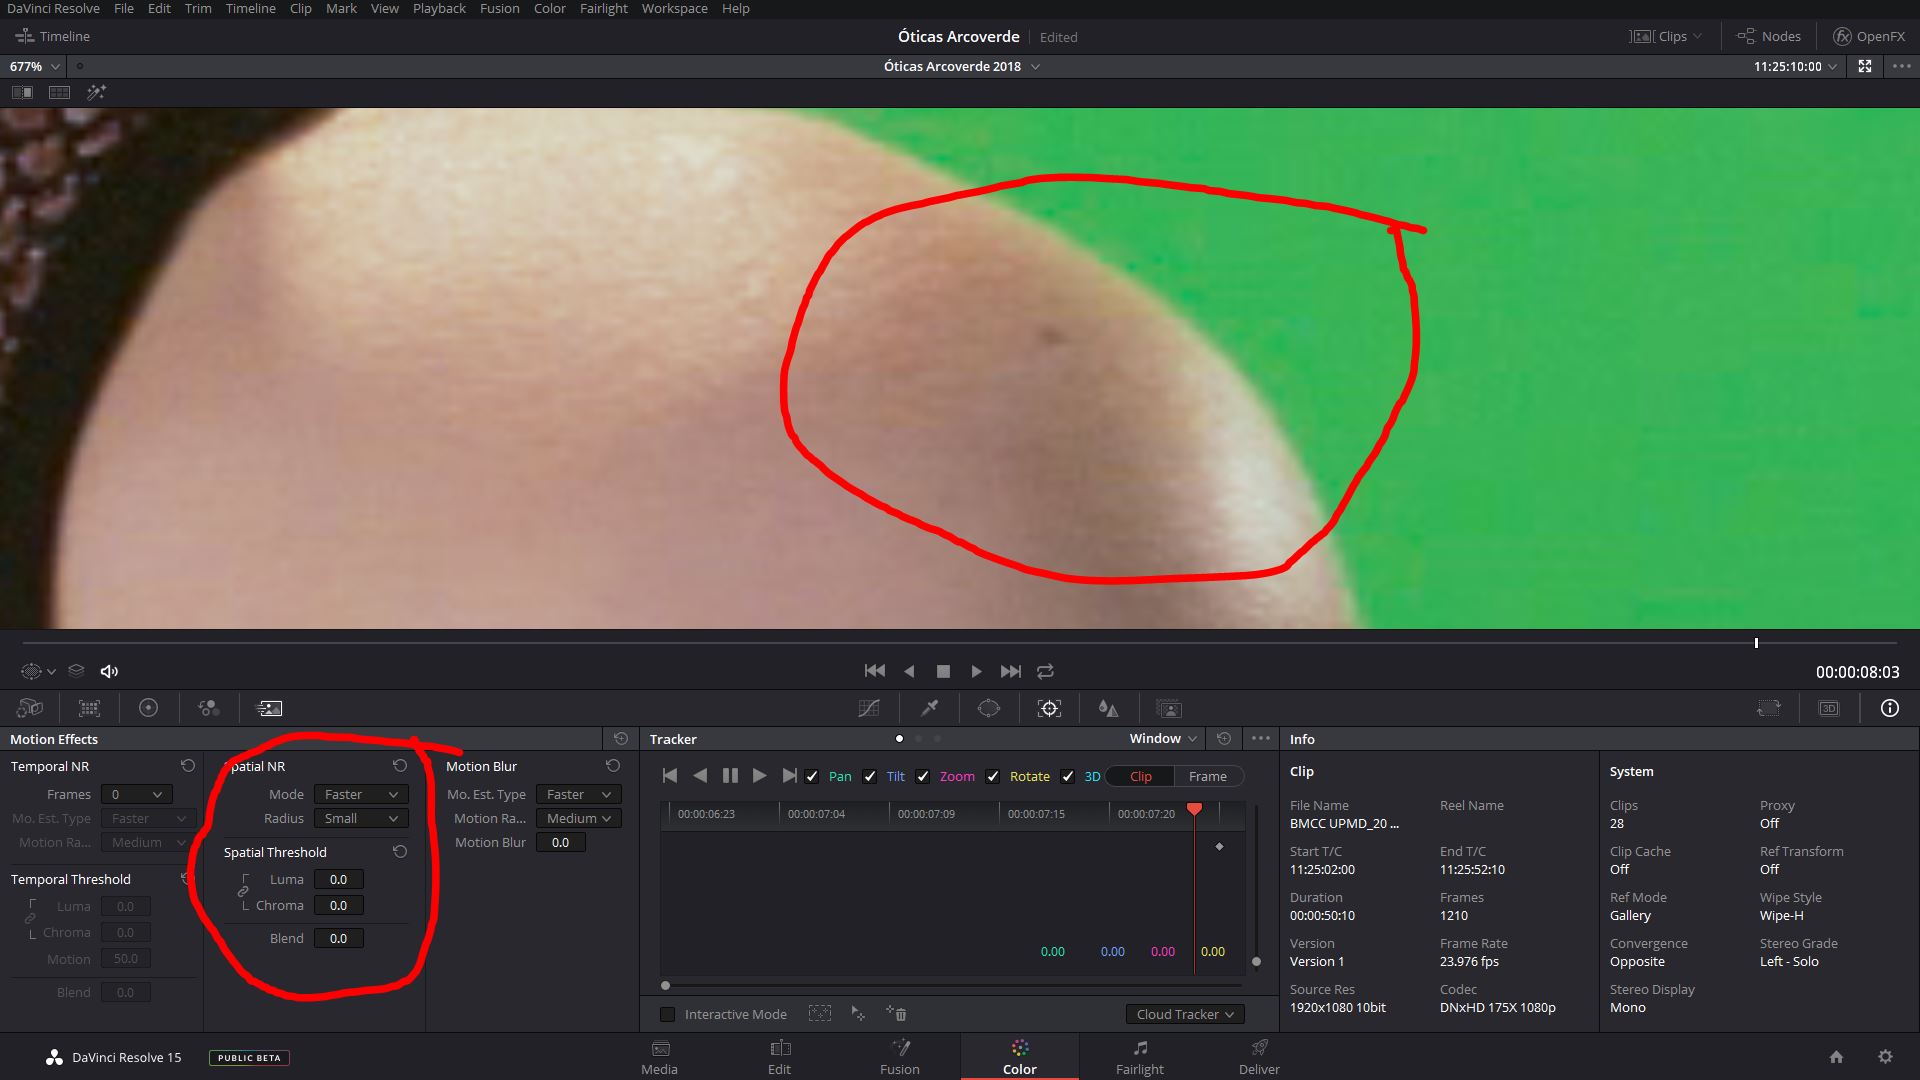Open tracker Window mode dropdown
This screenshot has width=1920, height=1080.
[1163, 739]
